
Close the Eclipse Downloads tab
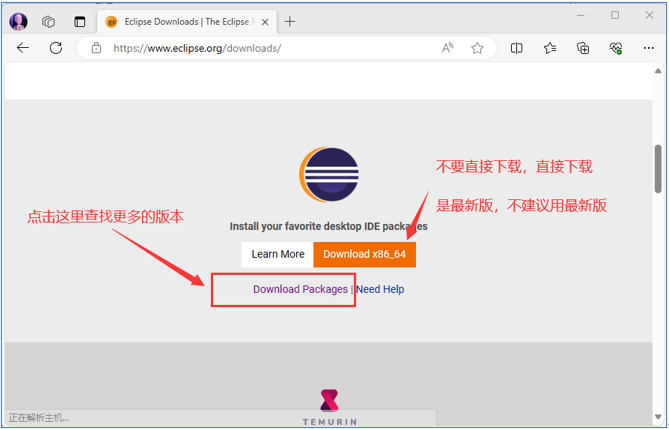pos(265,22)
